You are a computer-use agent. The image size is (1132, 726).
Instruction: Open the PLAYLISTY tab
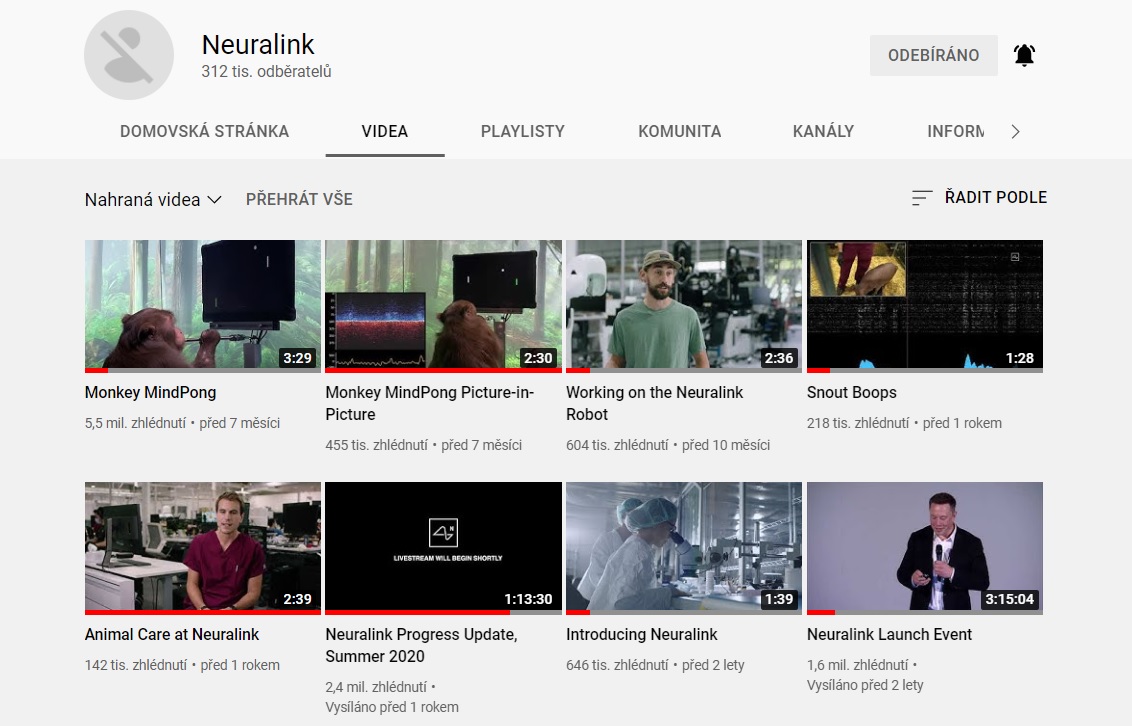coord(523,131)
